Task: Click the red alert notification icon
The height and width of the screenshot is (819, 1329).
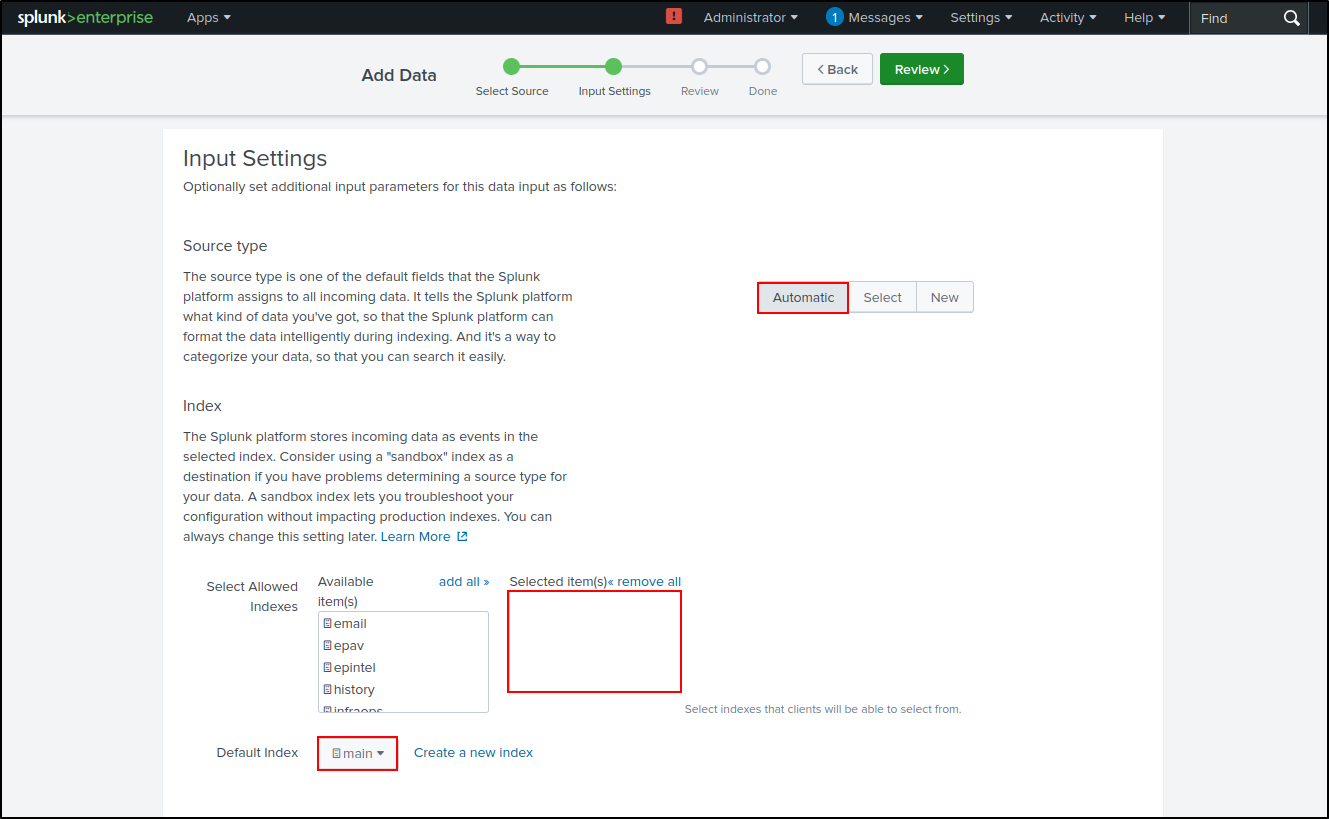Action: pyautogui.click(x=674, y=17)
